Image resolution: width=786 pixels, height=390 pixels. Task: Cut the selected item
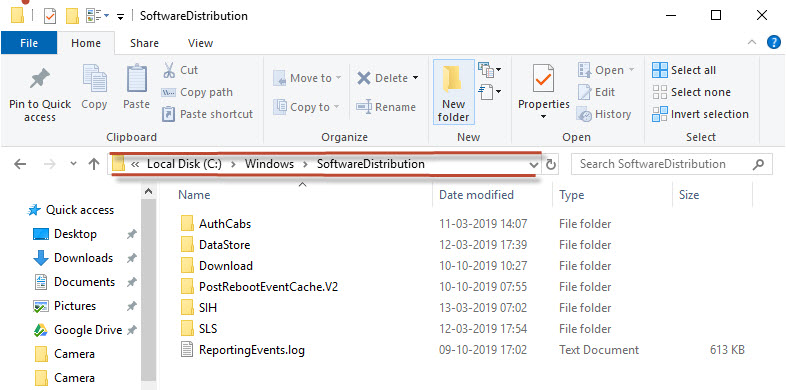[180, 70]
